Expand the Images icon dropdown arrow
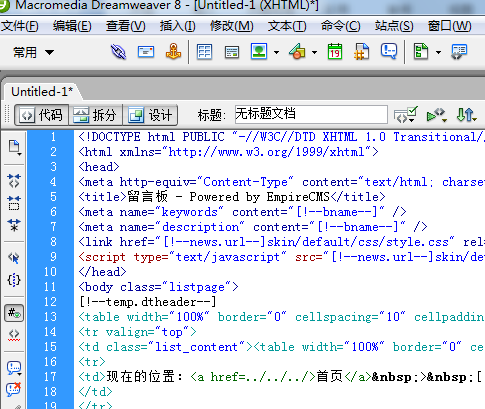The height and width of the screenshot is (409, 485). coord(276,52)
